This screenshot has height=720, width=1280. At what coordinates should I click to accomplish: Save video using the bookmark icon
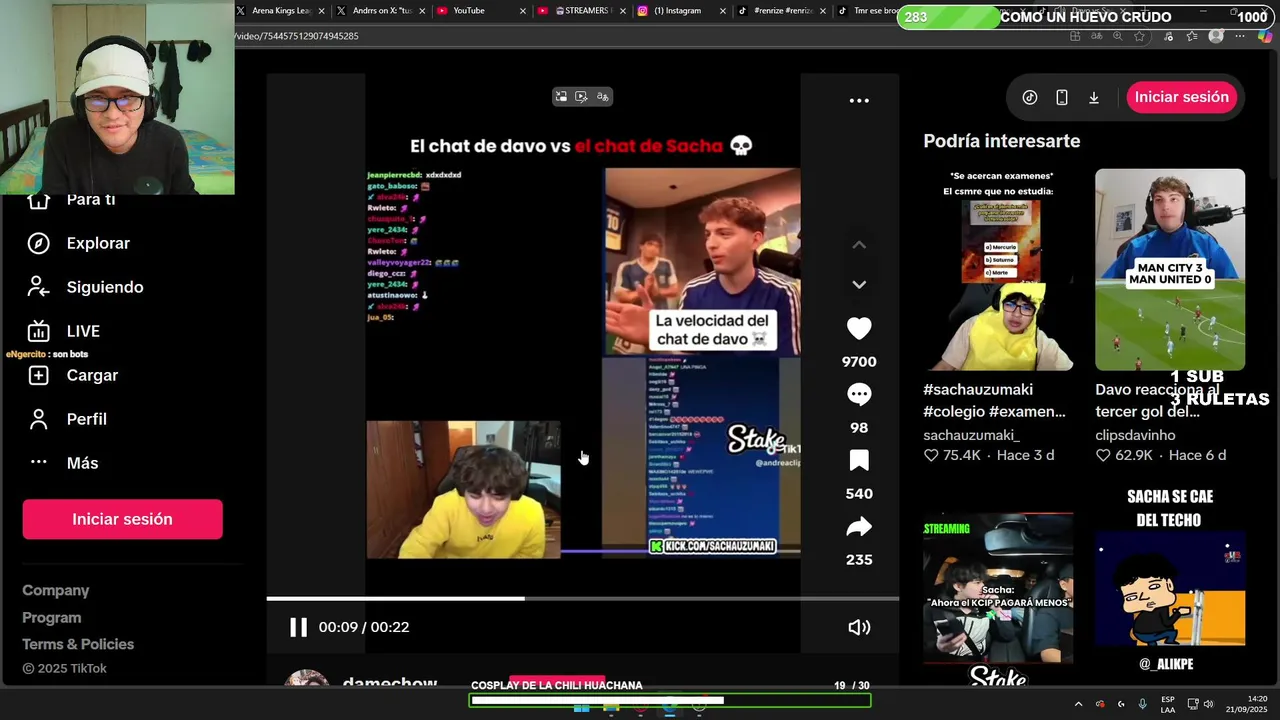pos(859,460)
